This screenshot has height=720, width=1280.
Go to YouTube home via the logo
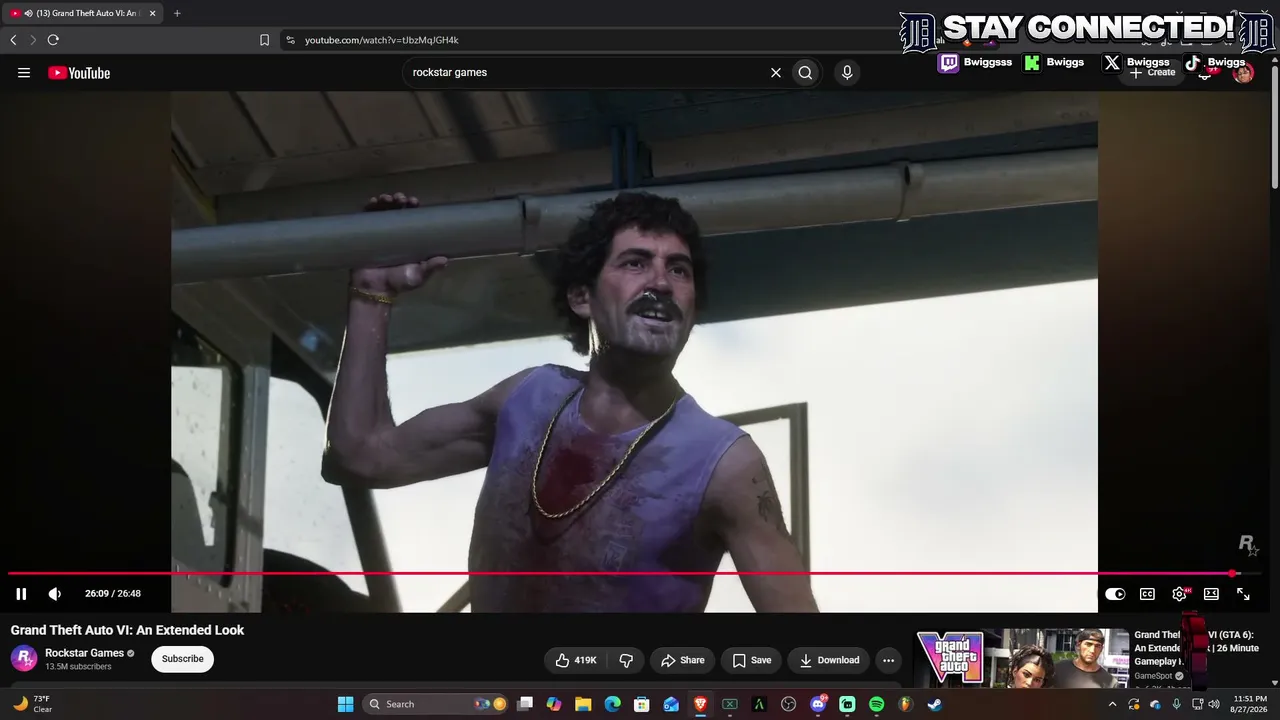pos(79,73)
